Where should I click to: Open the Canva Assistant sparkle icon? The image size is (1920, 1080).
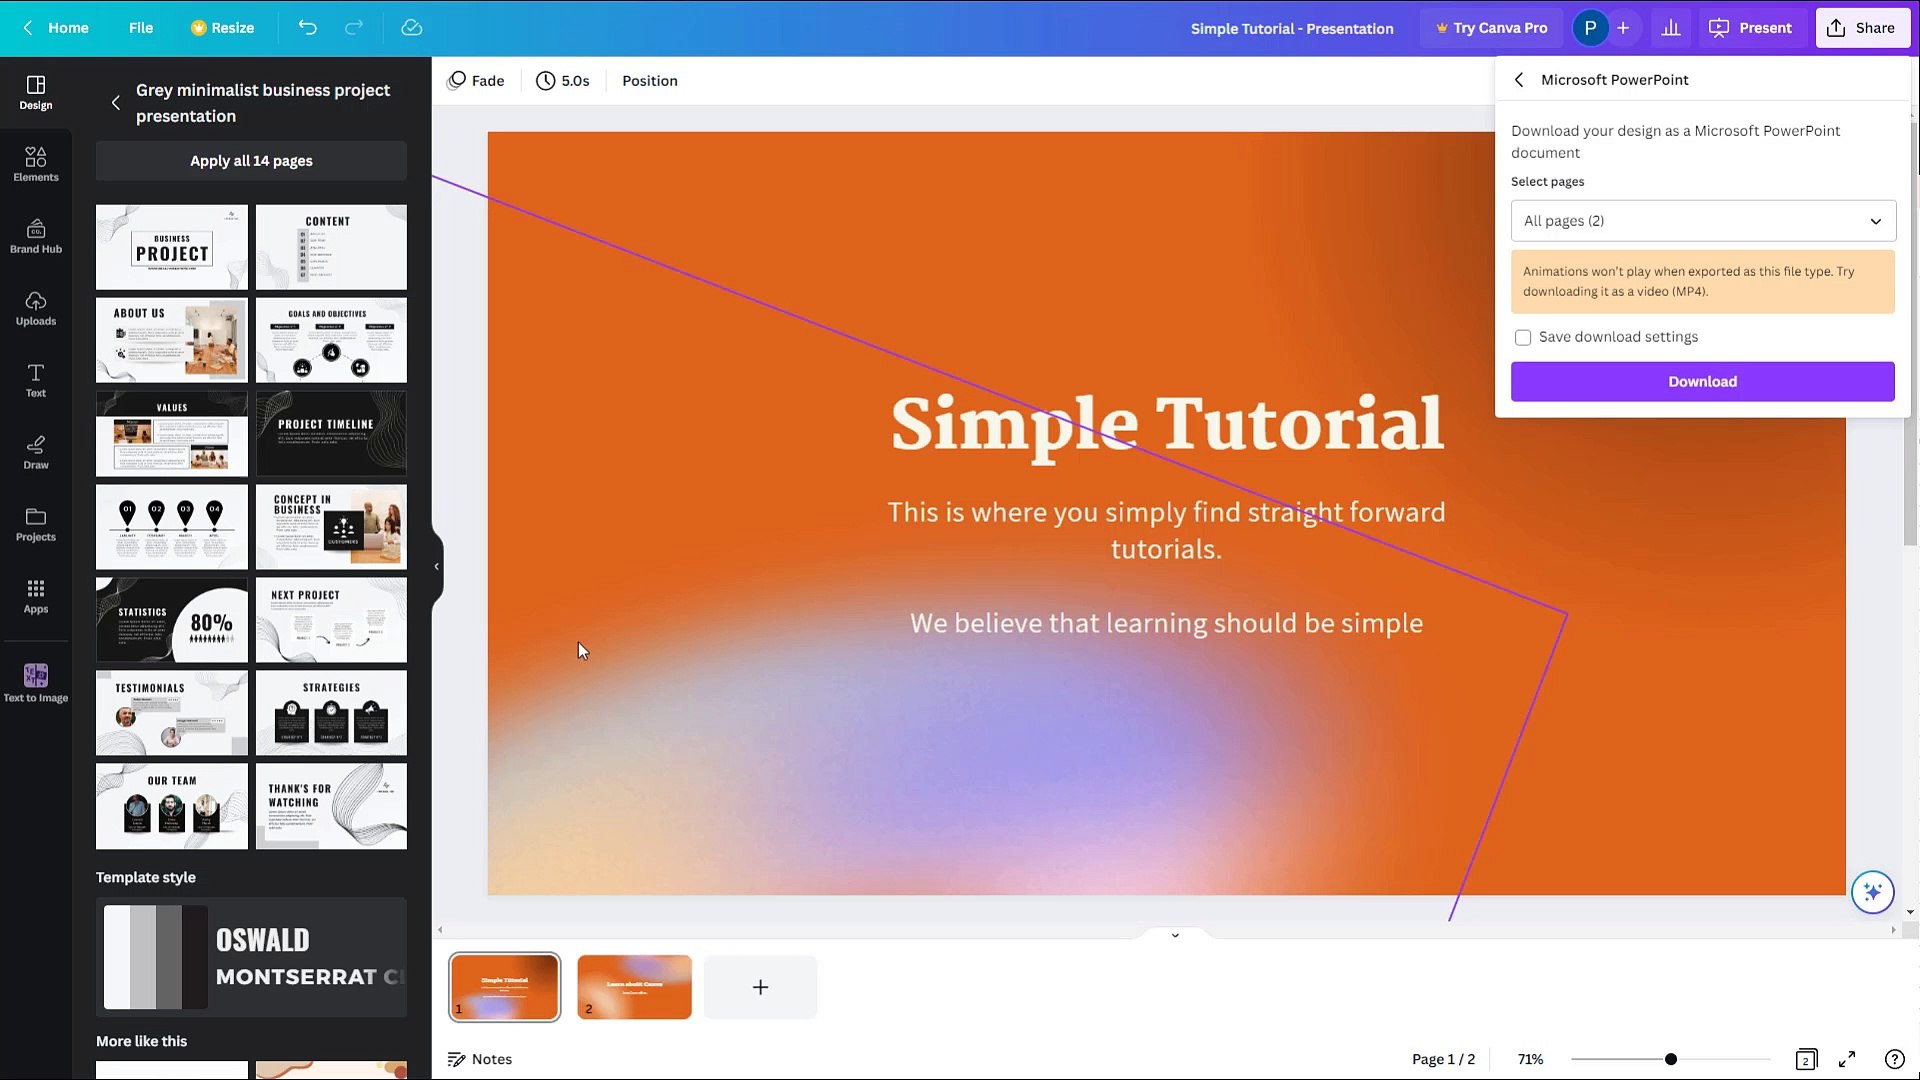[x=1872, y=892]
